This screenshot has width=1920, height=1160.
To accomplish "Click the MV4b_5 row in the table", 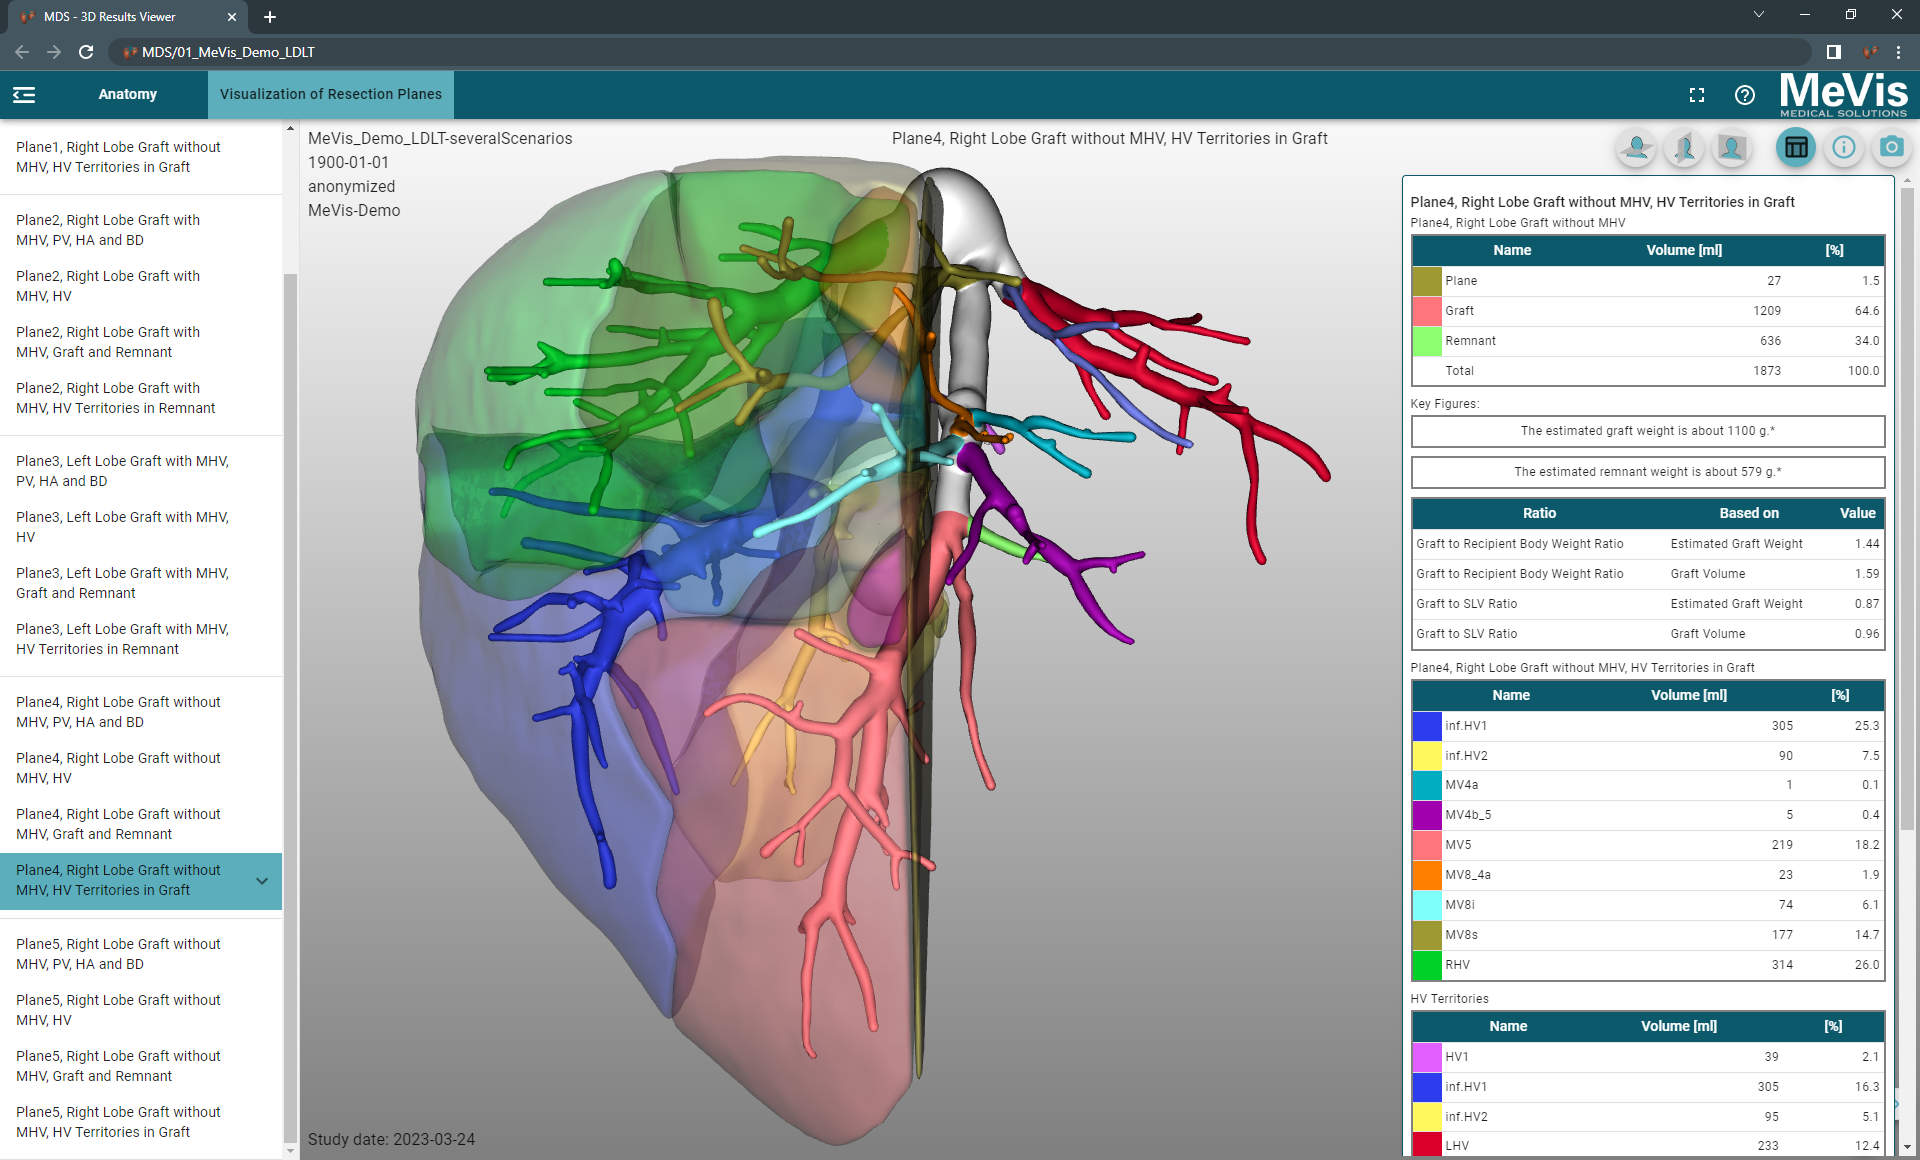I will point(1648,815).
